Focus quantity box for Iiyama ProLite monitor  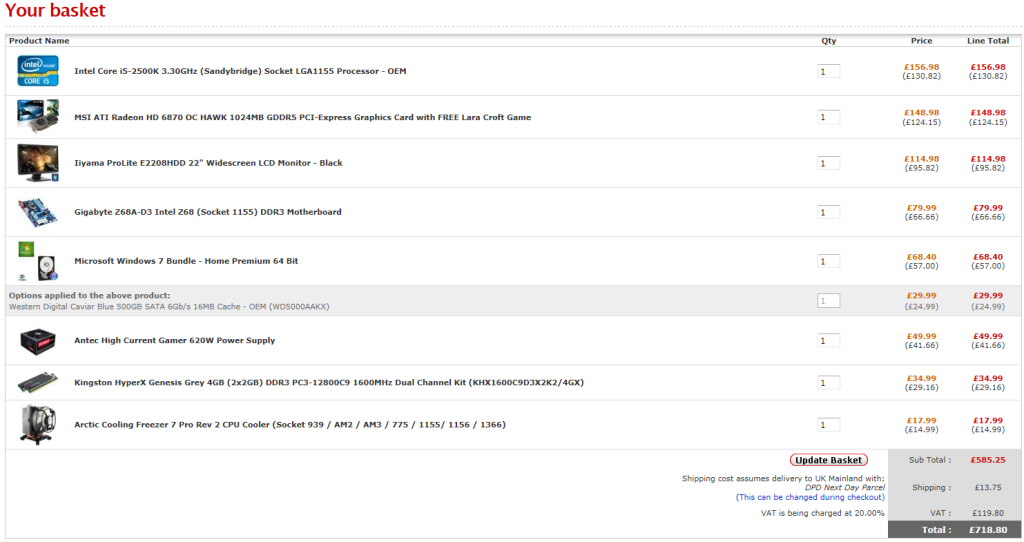pos(829,163)
